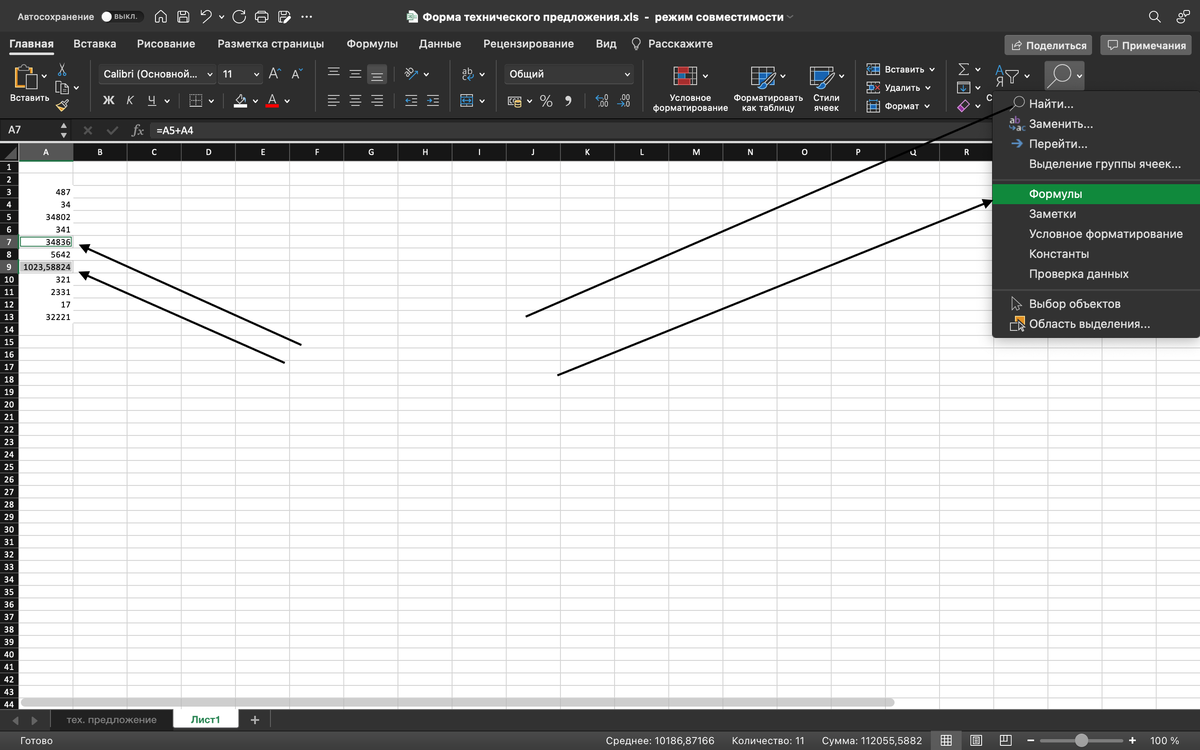
Task: Align text to the right
Action: (377, 100)
